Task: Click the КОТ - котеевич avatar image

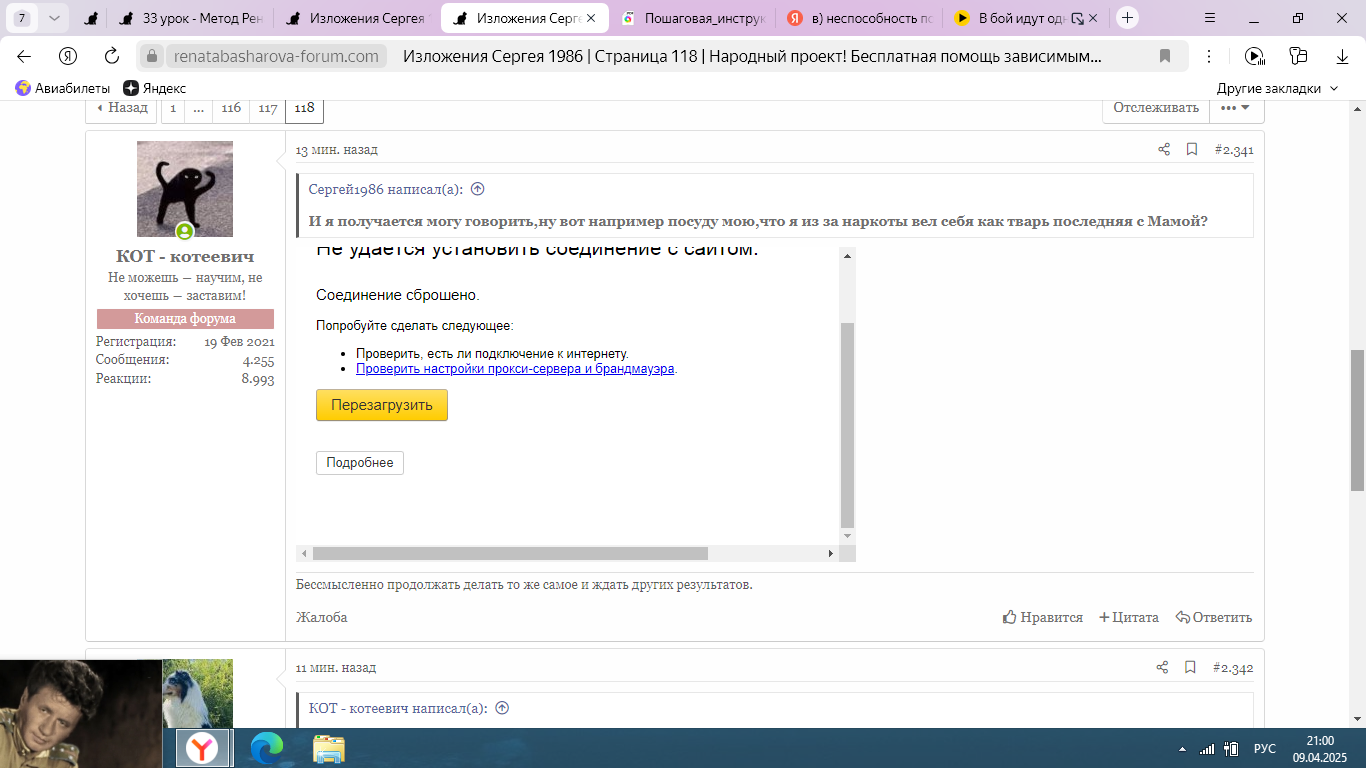Action: coord(185,189)
